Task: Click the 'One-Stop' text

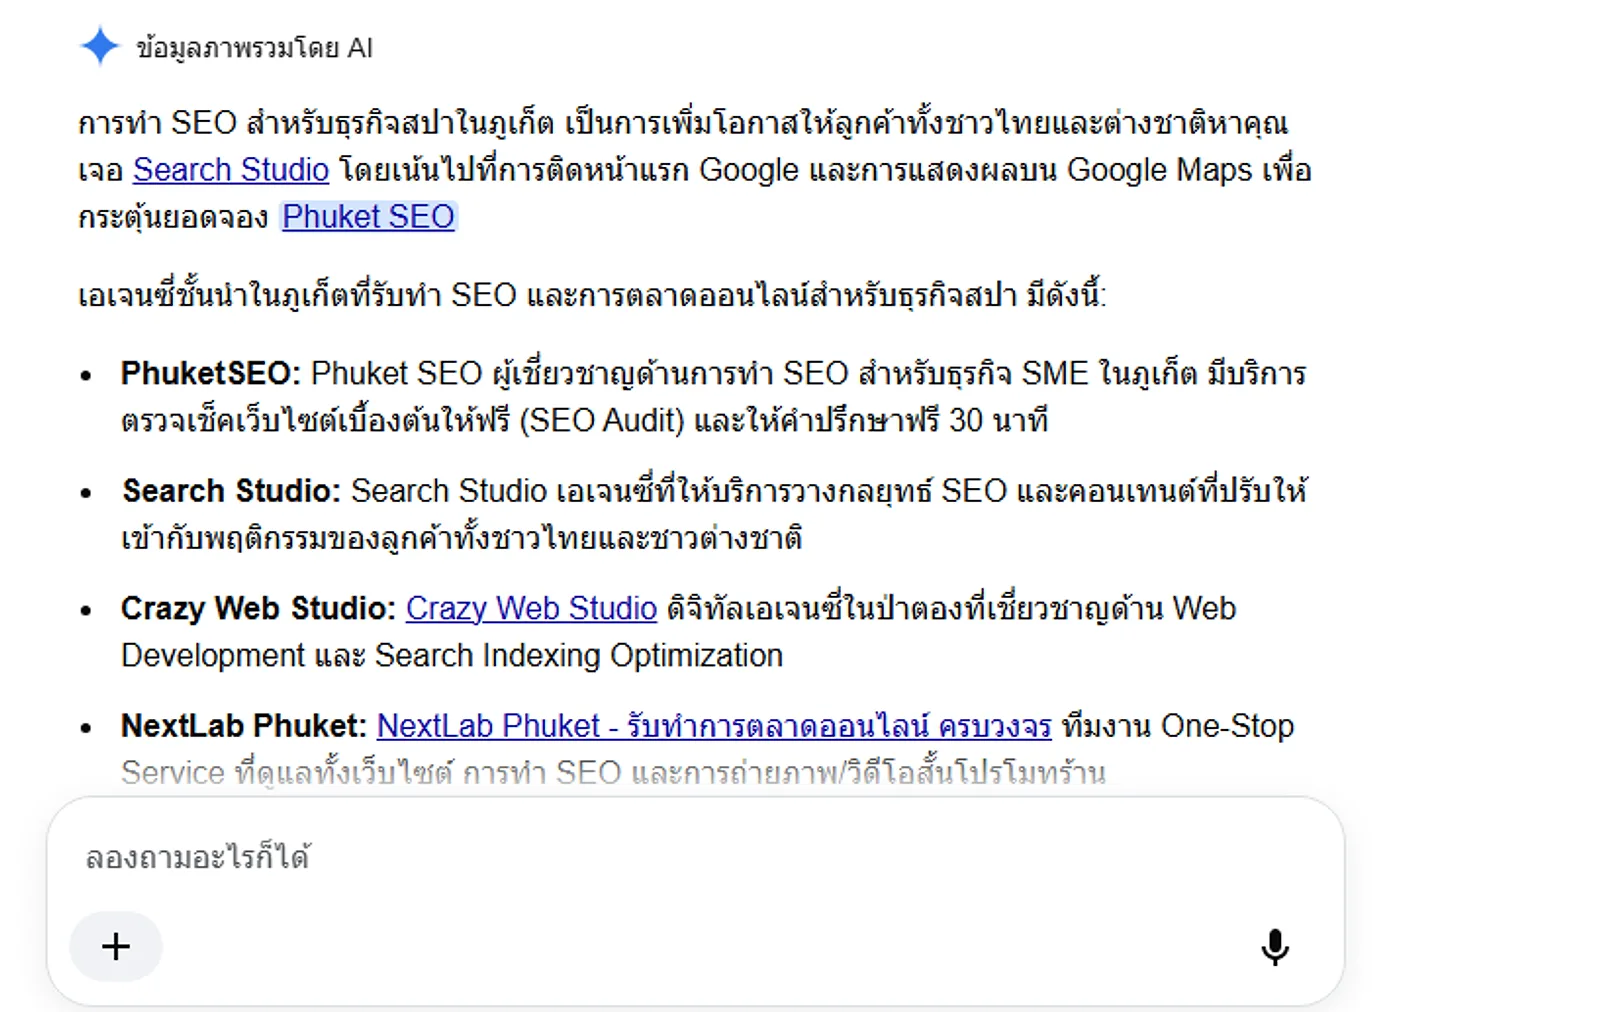Action: pyautogui.click(x=1227, y=725)
